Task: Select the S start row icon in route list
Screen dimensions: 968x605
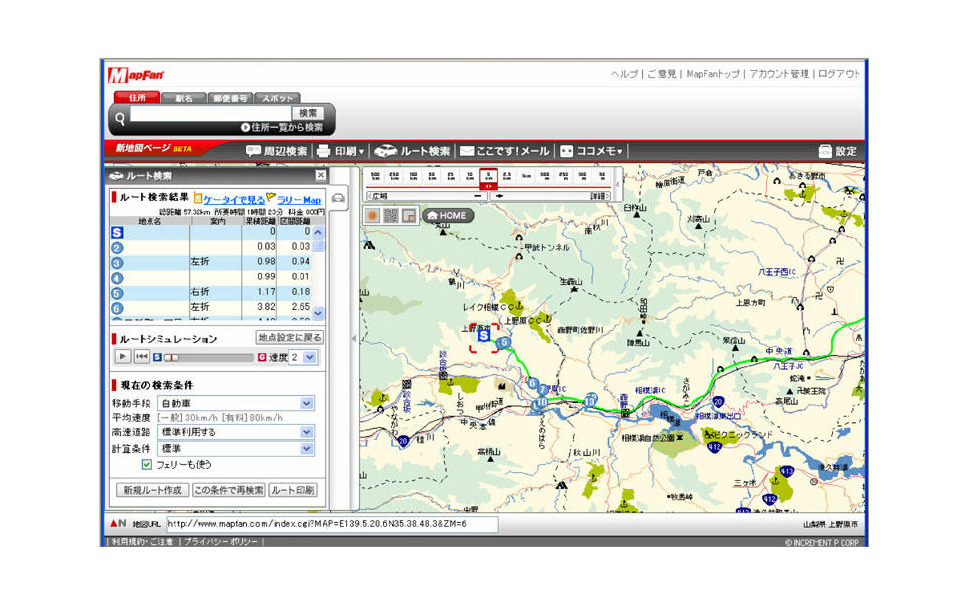Action: point(117,233)
